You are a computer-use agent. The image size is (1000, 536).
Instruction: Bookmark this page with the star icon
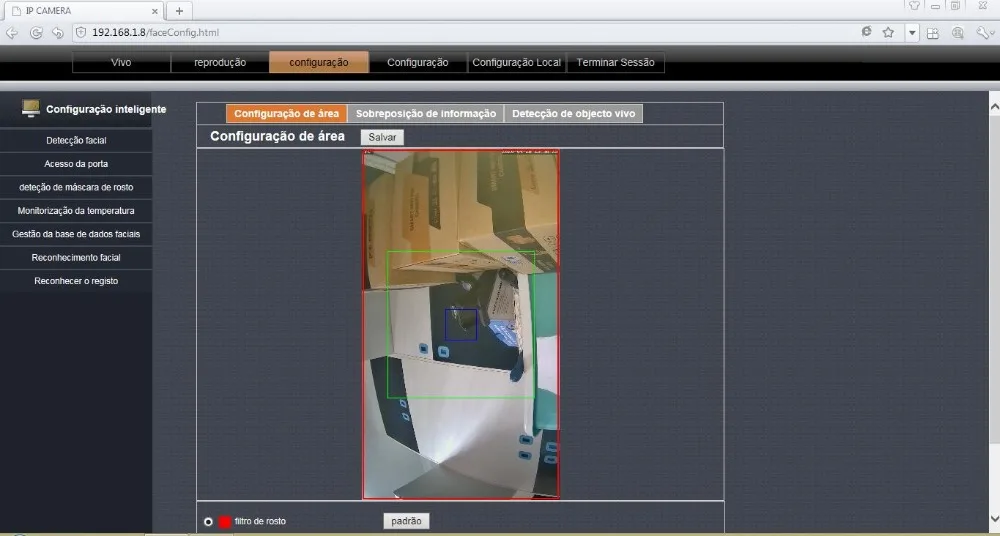888,33
